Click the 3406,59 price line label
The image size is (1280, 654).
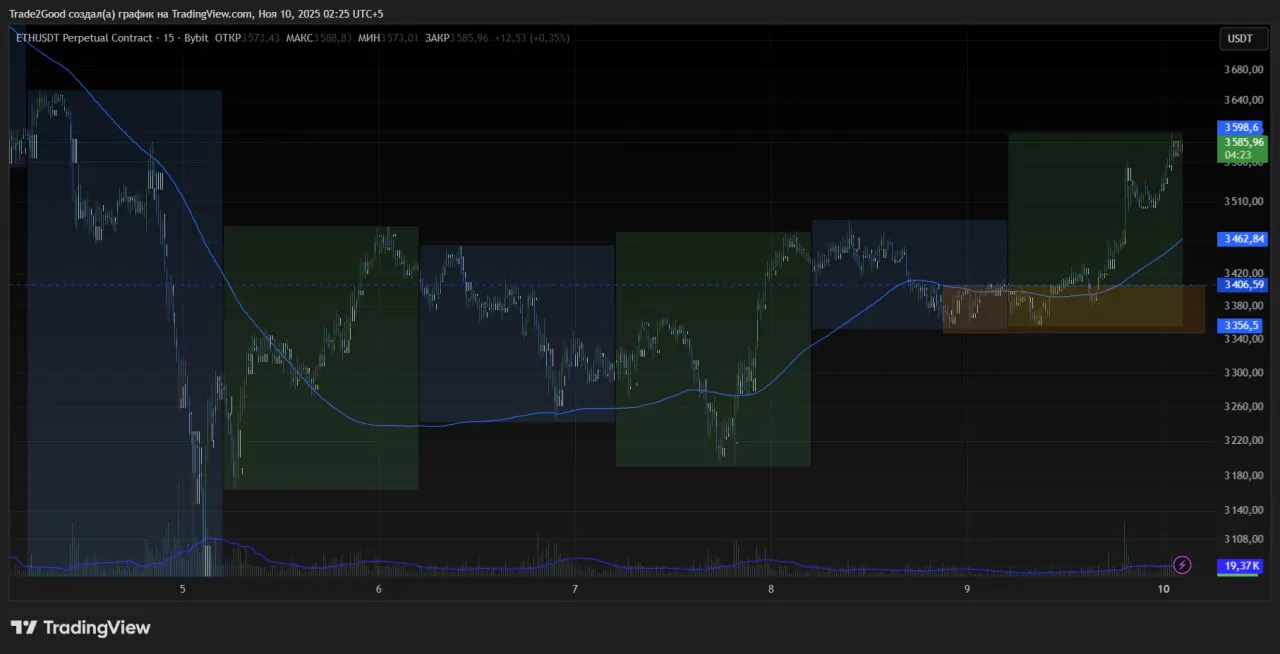[1241, 285]
